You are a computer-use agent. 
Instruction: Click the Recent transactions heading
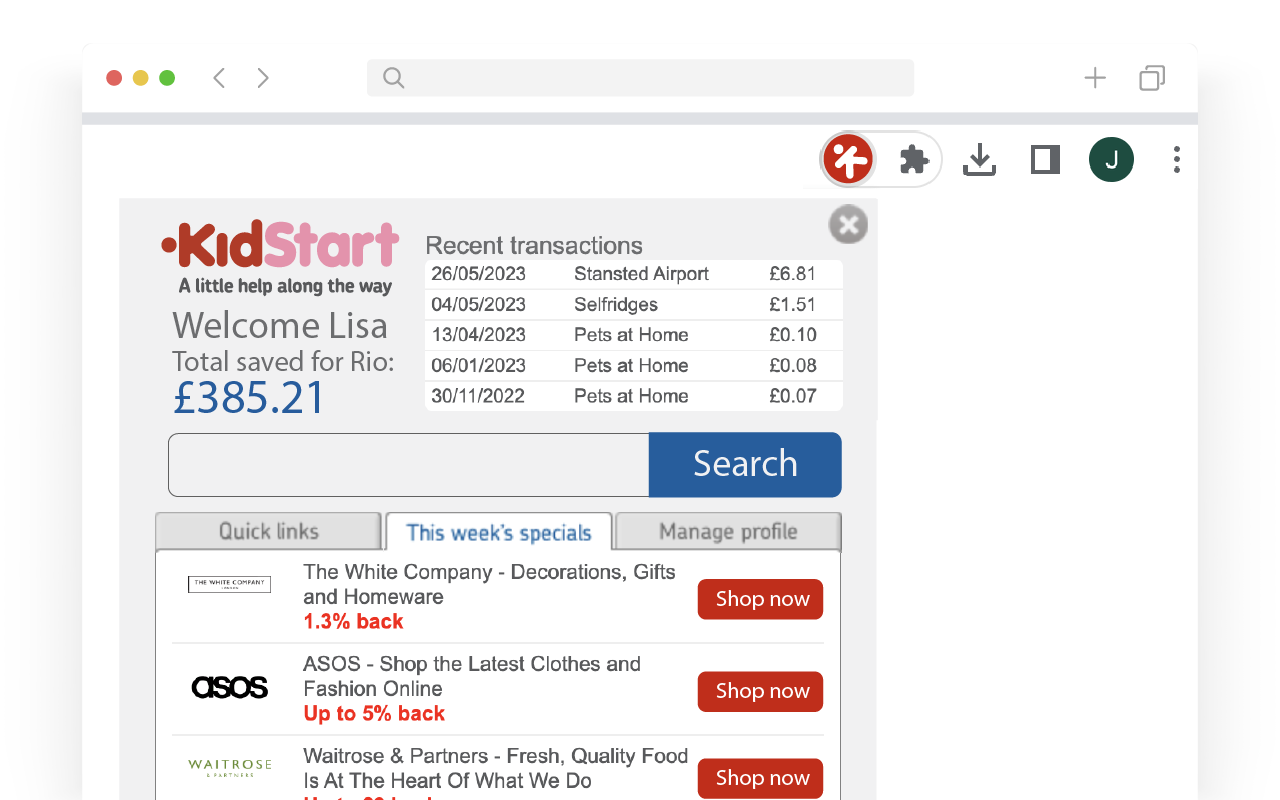tap(534, 246)
